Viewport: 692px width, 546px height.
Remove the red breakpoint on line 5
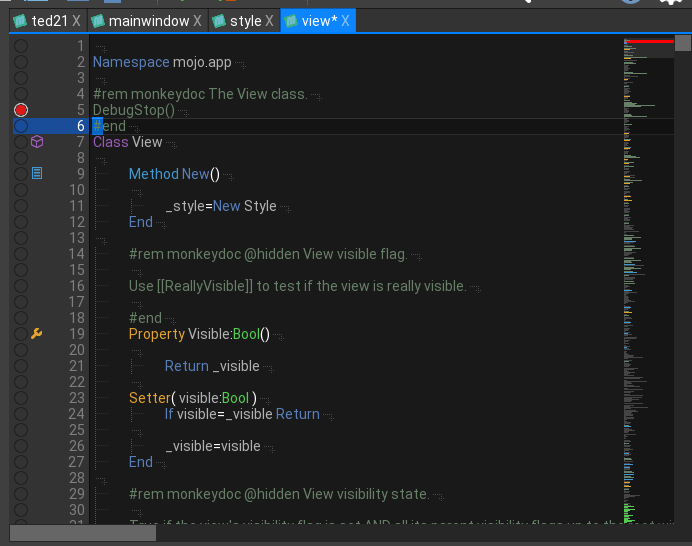[x=21, y=110]
